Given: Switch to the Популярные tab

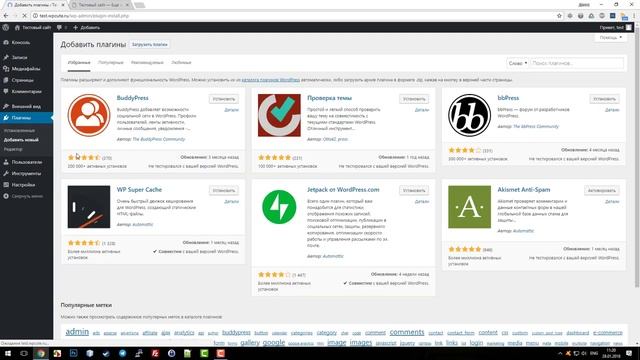Looking at the screenshot, I should click(111, 63).
